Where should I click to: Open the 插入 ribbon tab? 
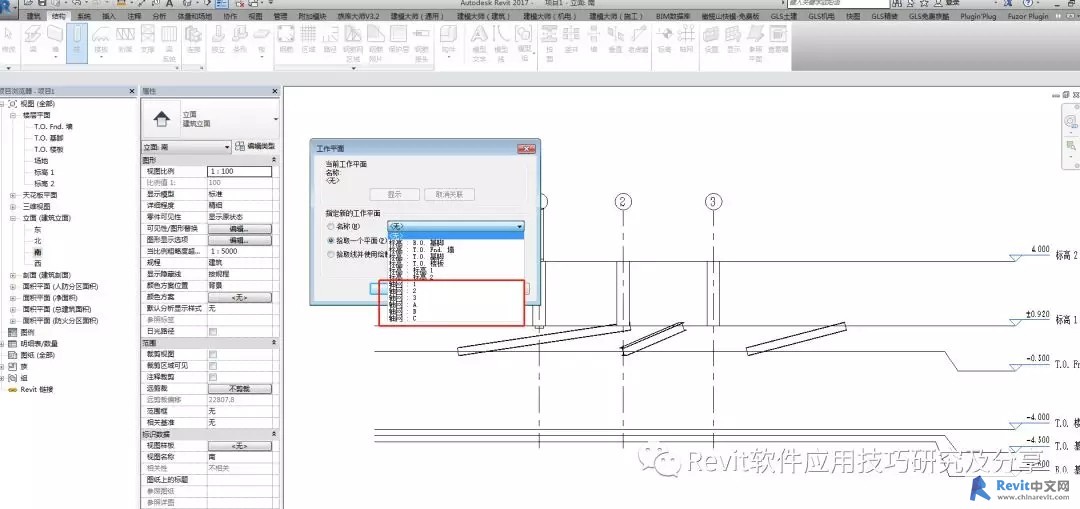109,15
